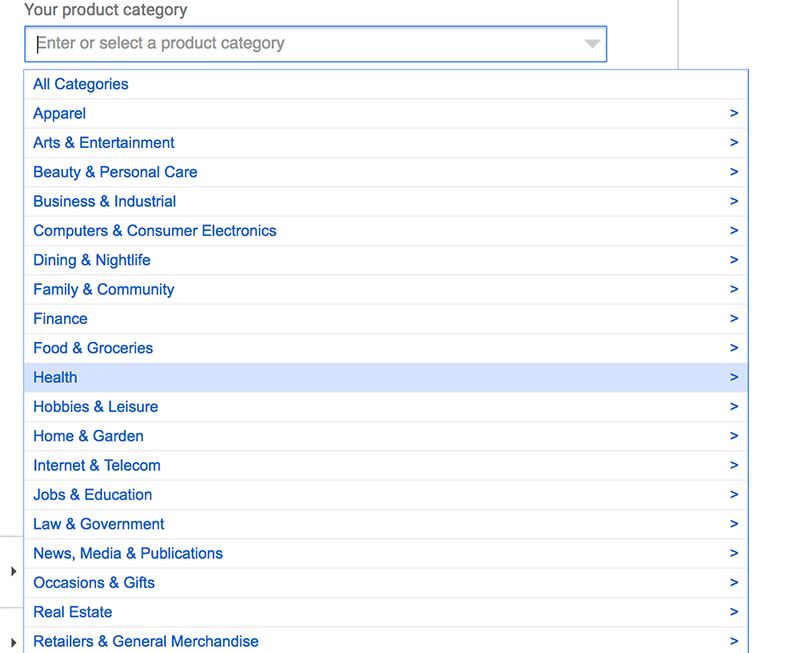The image size is (800, 653).
Task: Open the product category dropdown arrow
Action: [x=592, y=44]
